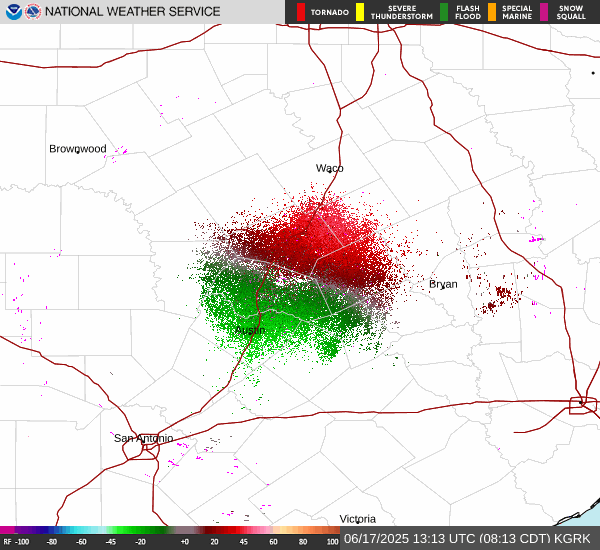The width and height of the screenshot is (600, 550).
Task: Click the orange Special Marine legend swatch
Action: tap(492, 12)
